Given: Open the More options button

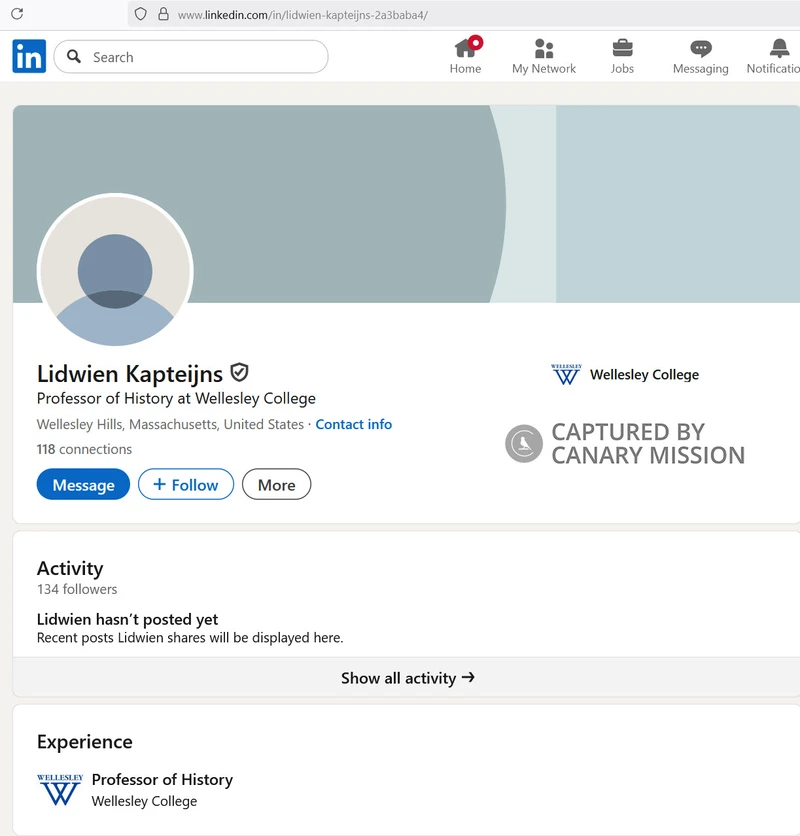Looking at the screenshot, I should (x=276, y=484).
